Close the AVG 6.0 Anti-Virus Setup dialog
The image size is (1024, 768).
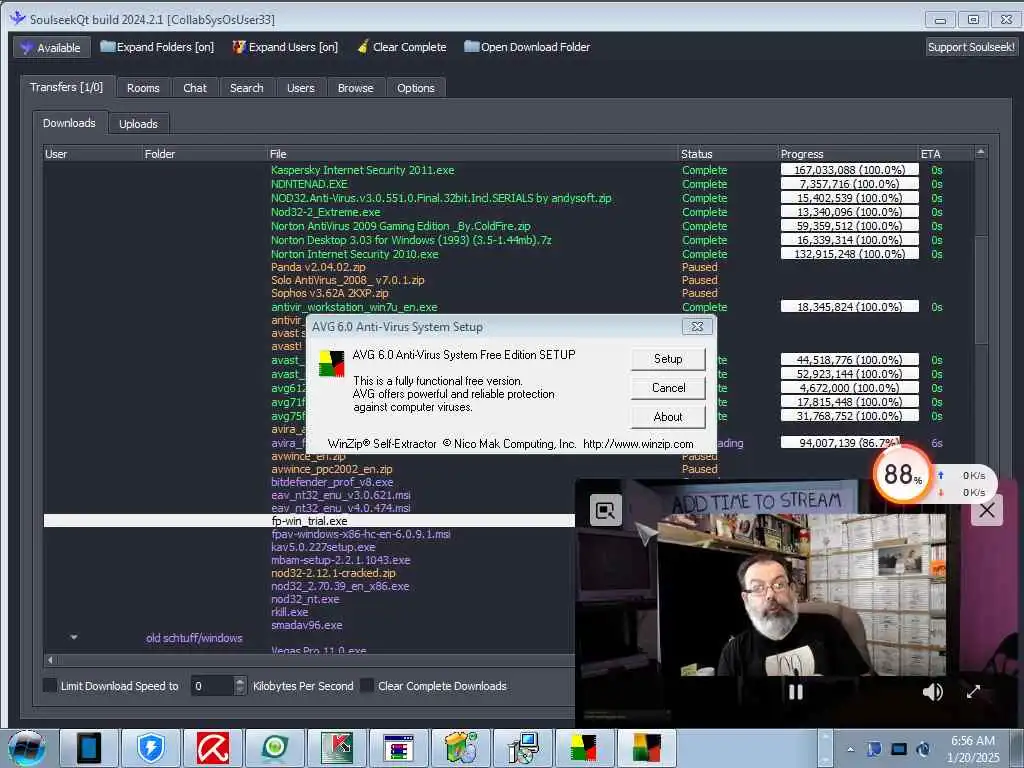pos(697,327)
